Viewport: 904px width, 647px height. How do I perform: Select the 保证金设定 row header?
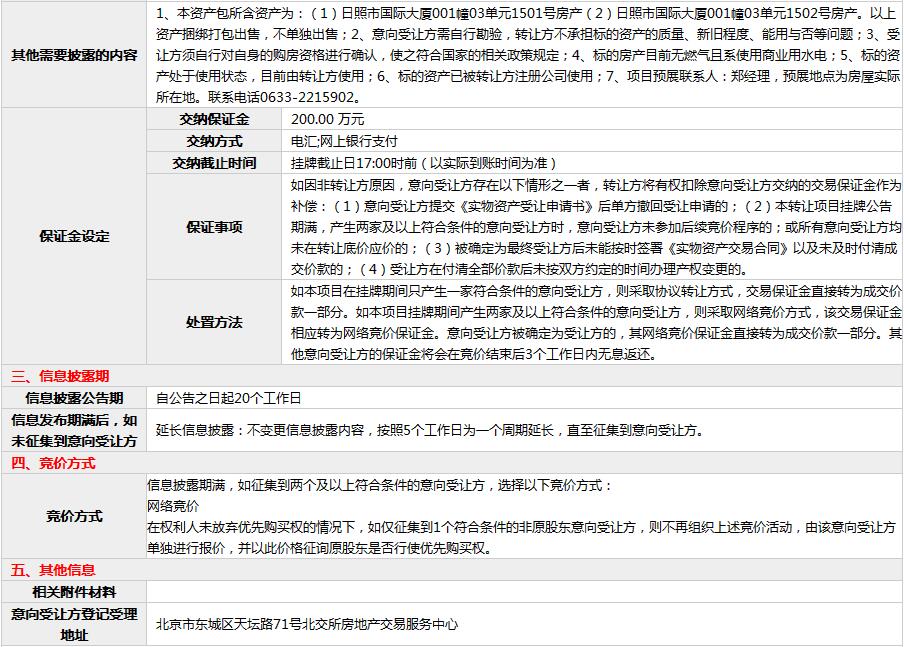[x=74, y=237]
